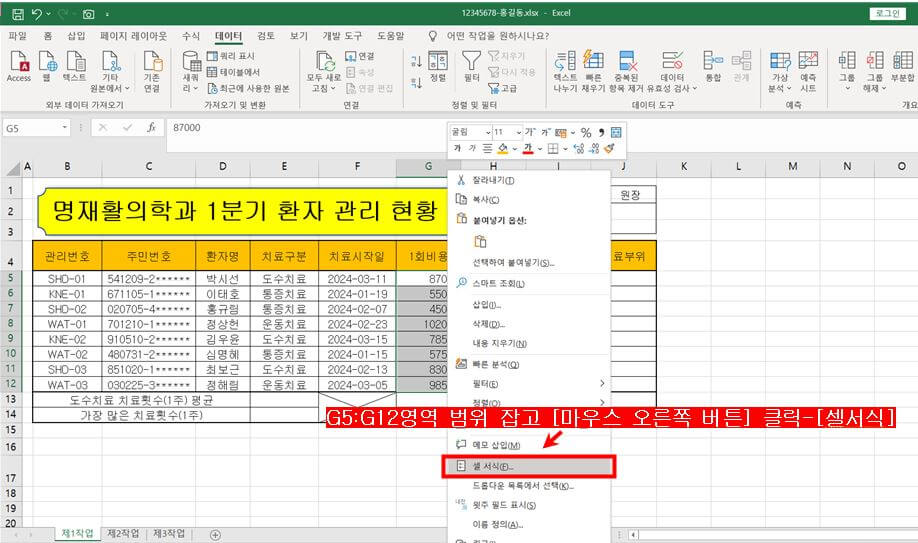Click 삭제 in context menu
The image size is (918, 543).
pyautogui.click(x=530, y=324)
